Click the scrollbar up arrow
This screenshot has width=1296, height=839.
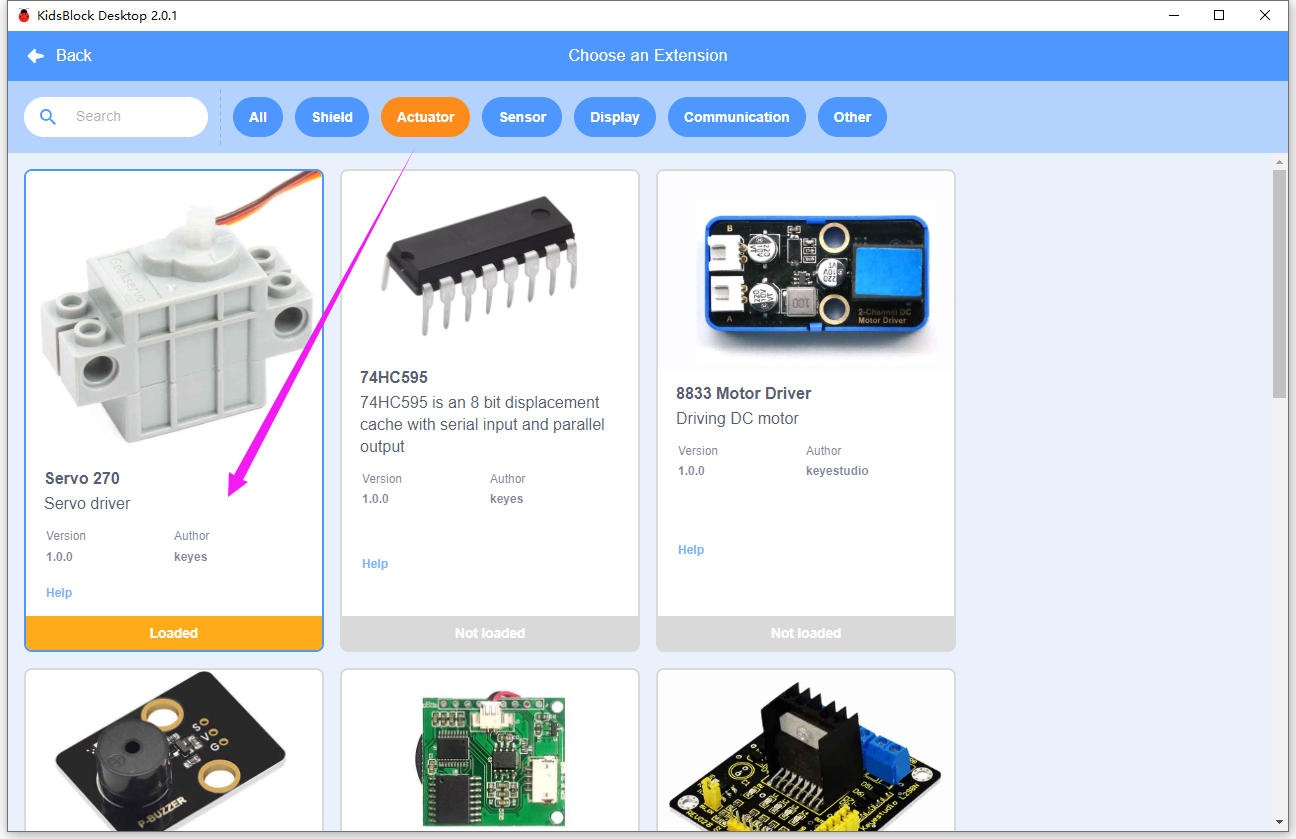click(x=1280, y=161)
